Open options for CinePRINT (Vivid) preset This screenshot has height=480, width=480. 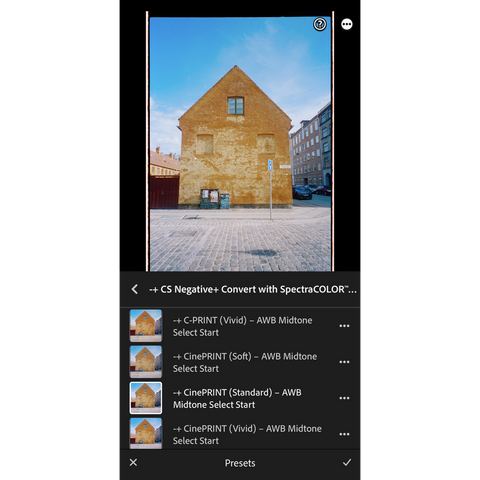pos(344,434)
